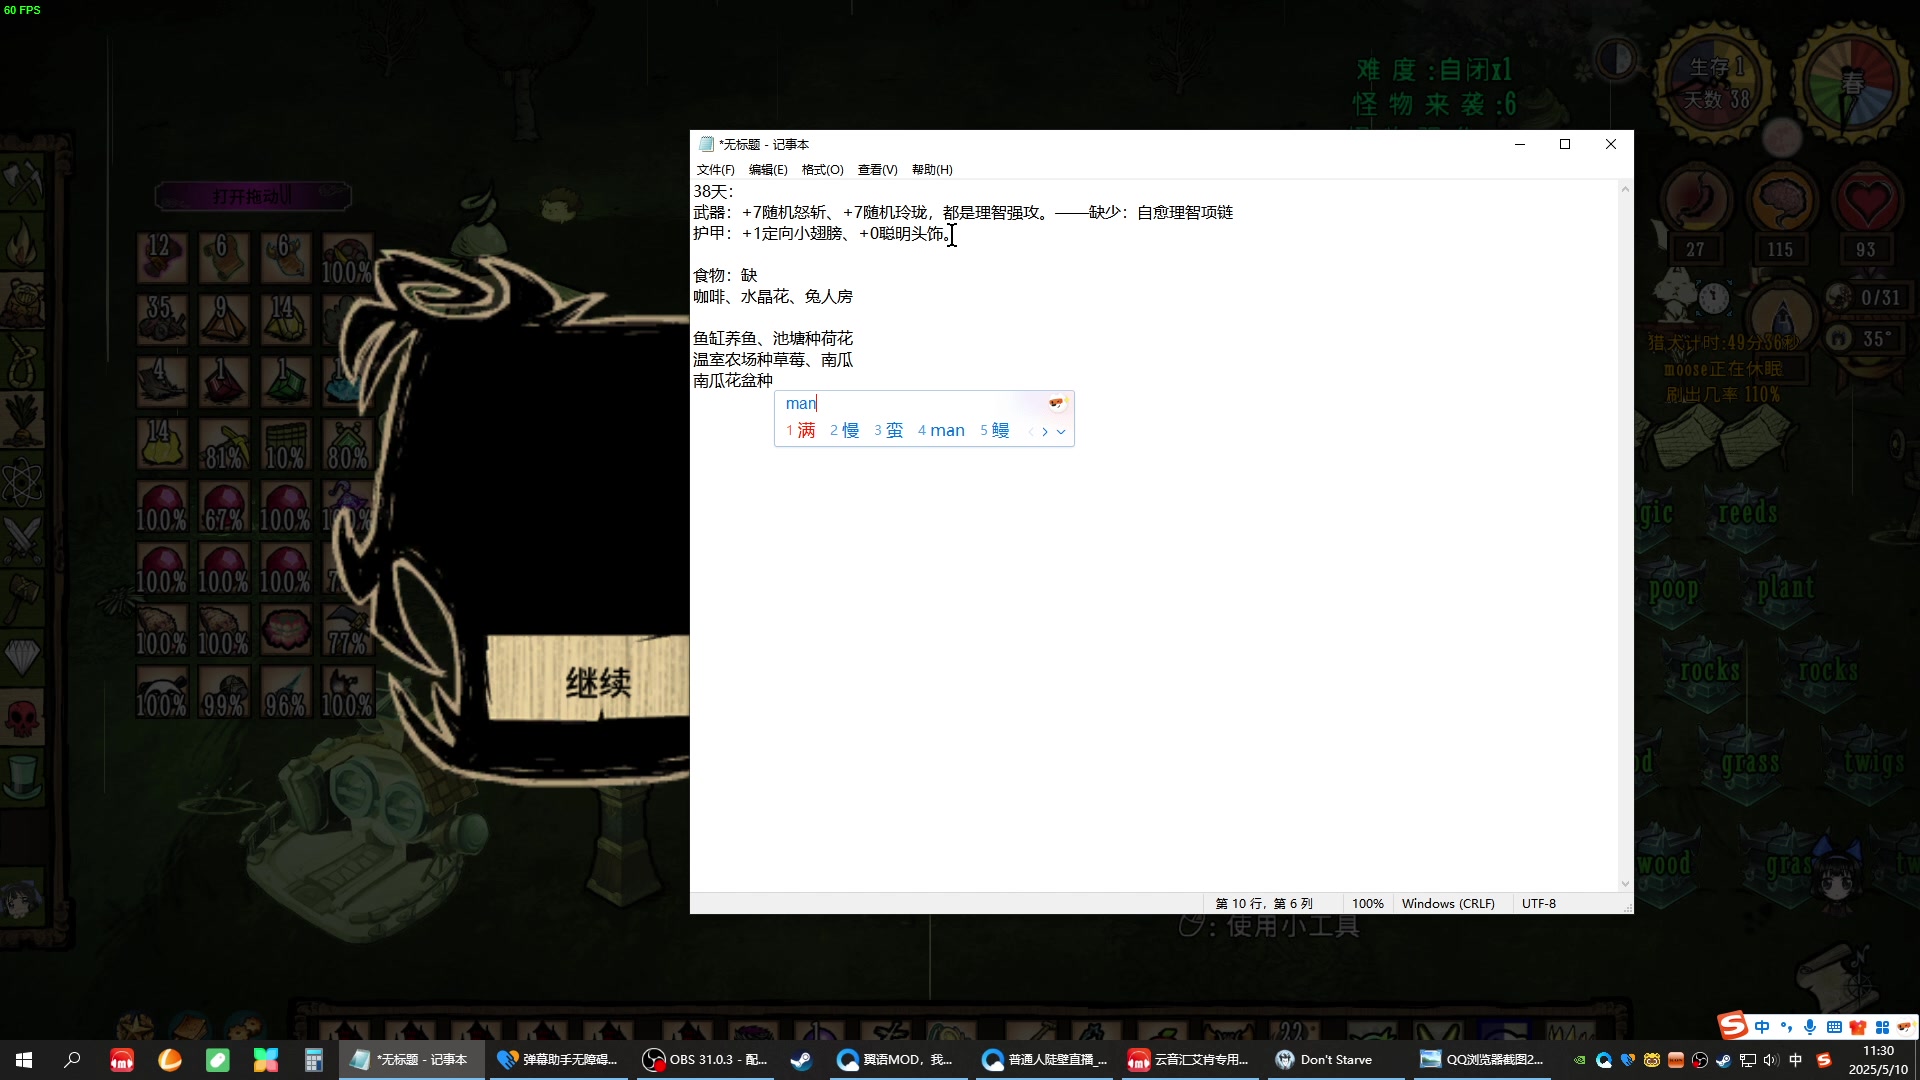Open the Windows Start menu

click(24, 1060)
